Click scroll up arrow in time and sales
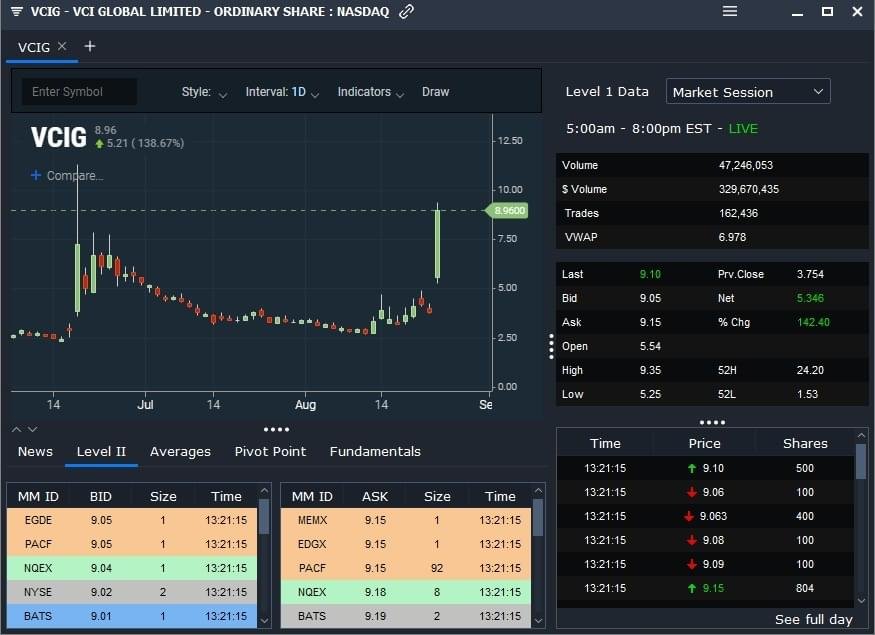 (x=861, y=435)
